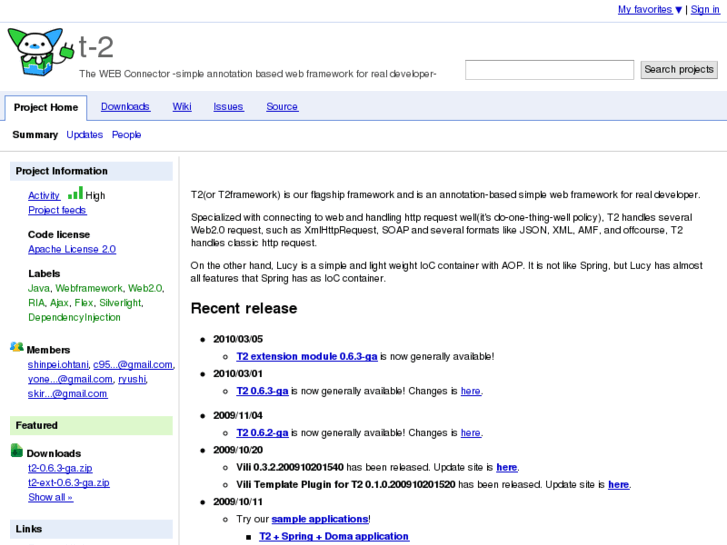Viewport: 727px width, 545px height.
Task: Click the green Downloads box icon
Action: pyautogui.click(x=17, y=450)
